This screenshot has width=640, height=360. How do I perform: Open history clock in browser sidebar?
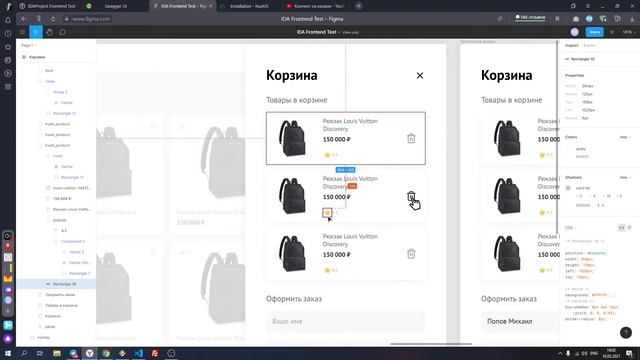tap(8, 33)
